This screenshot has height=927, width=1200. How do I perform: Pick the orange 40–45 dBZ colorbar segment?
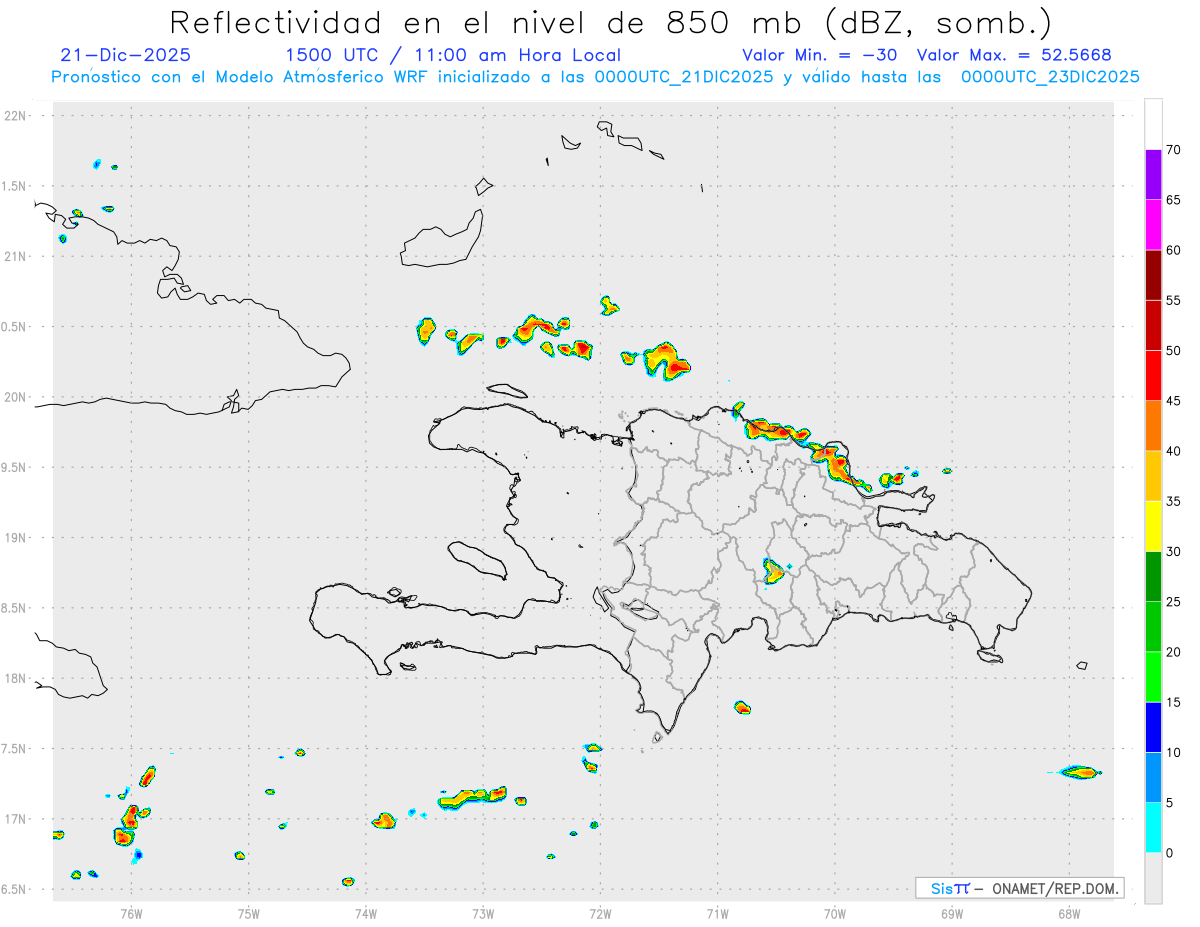tap(1153, 426)
